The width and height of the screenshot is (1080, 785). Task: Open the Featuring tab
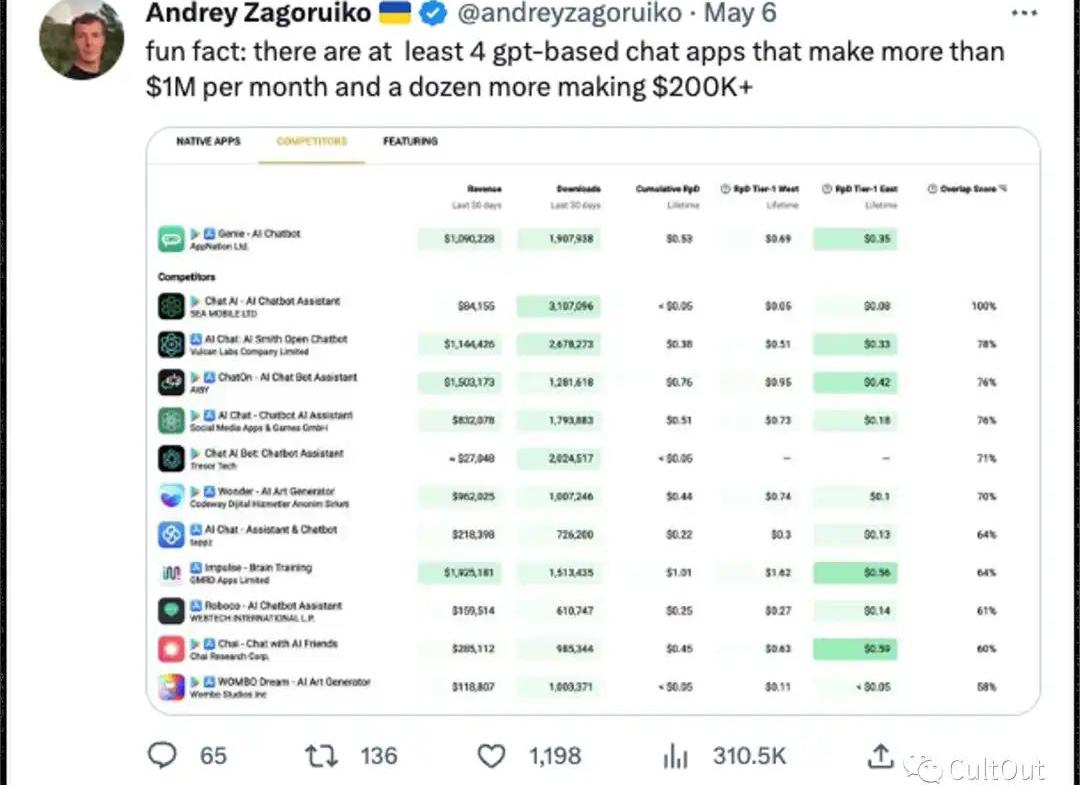click(410, 142)
